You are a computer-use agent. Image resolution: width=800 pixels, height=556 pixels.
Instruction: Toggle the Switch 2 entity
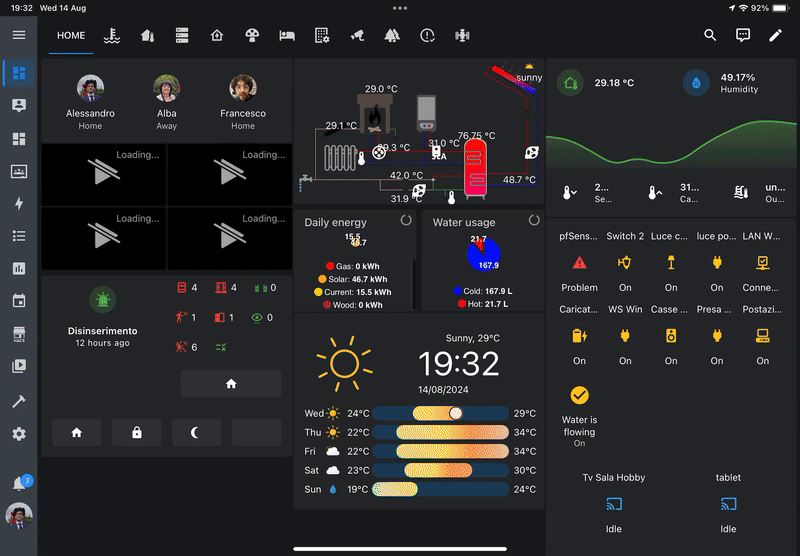pyautogui.click(x=625, y=263)
